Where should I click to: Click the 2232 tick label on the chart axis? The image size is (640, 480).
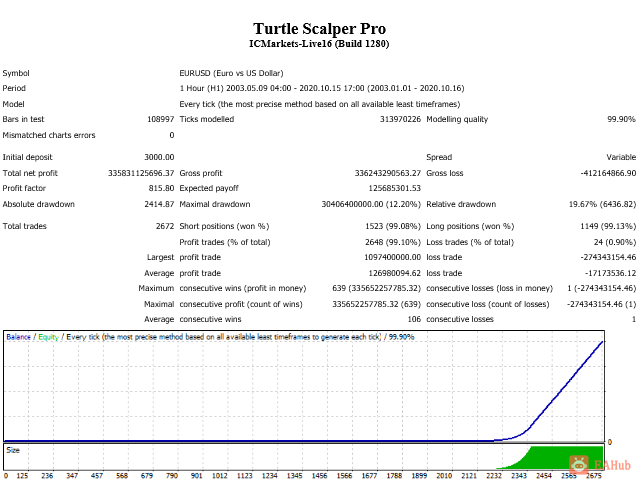[493, 476]
